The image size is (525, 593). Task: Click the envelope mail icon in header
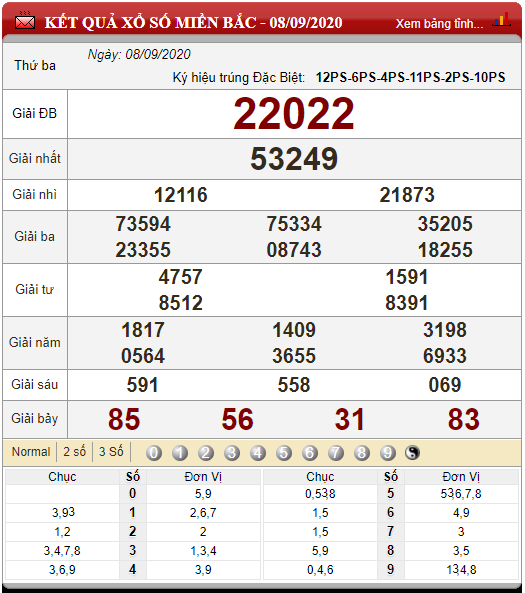25,21
